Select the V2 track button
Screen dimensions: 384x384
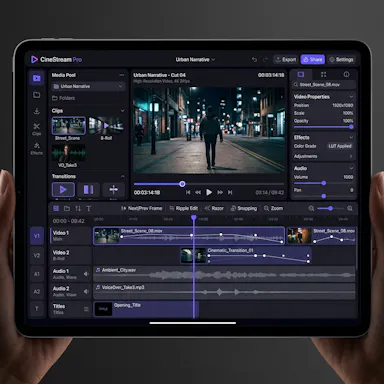tap(37, 256)
